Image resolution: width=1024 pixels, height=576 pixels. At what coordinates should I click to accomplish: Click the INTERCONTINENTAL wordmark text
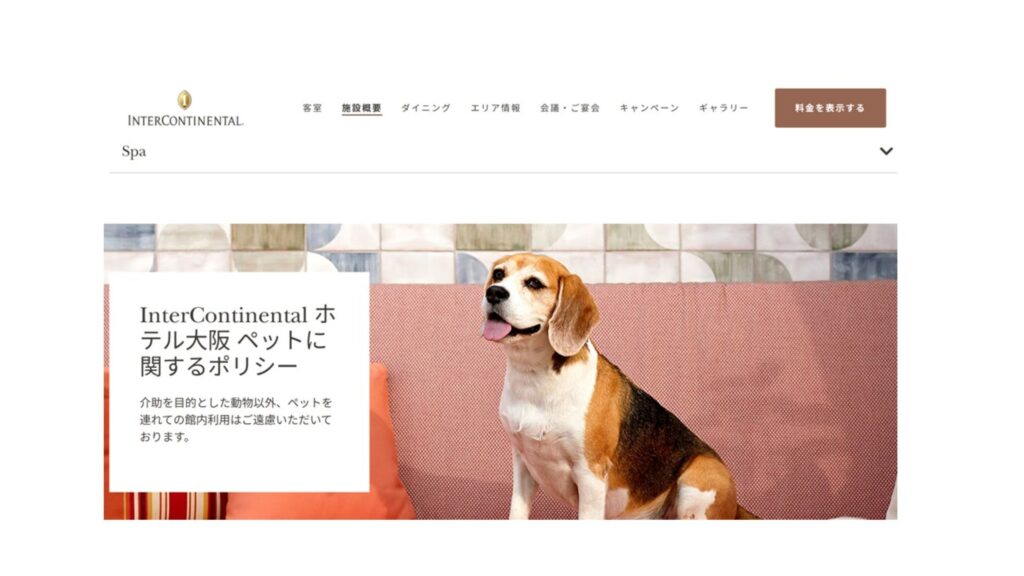(185, 120)
